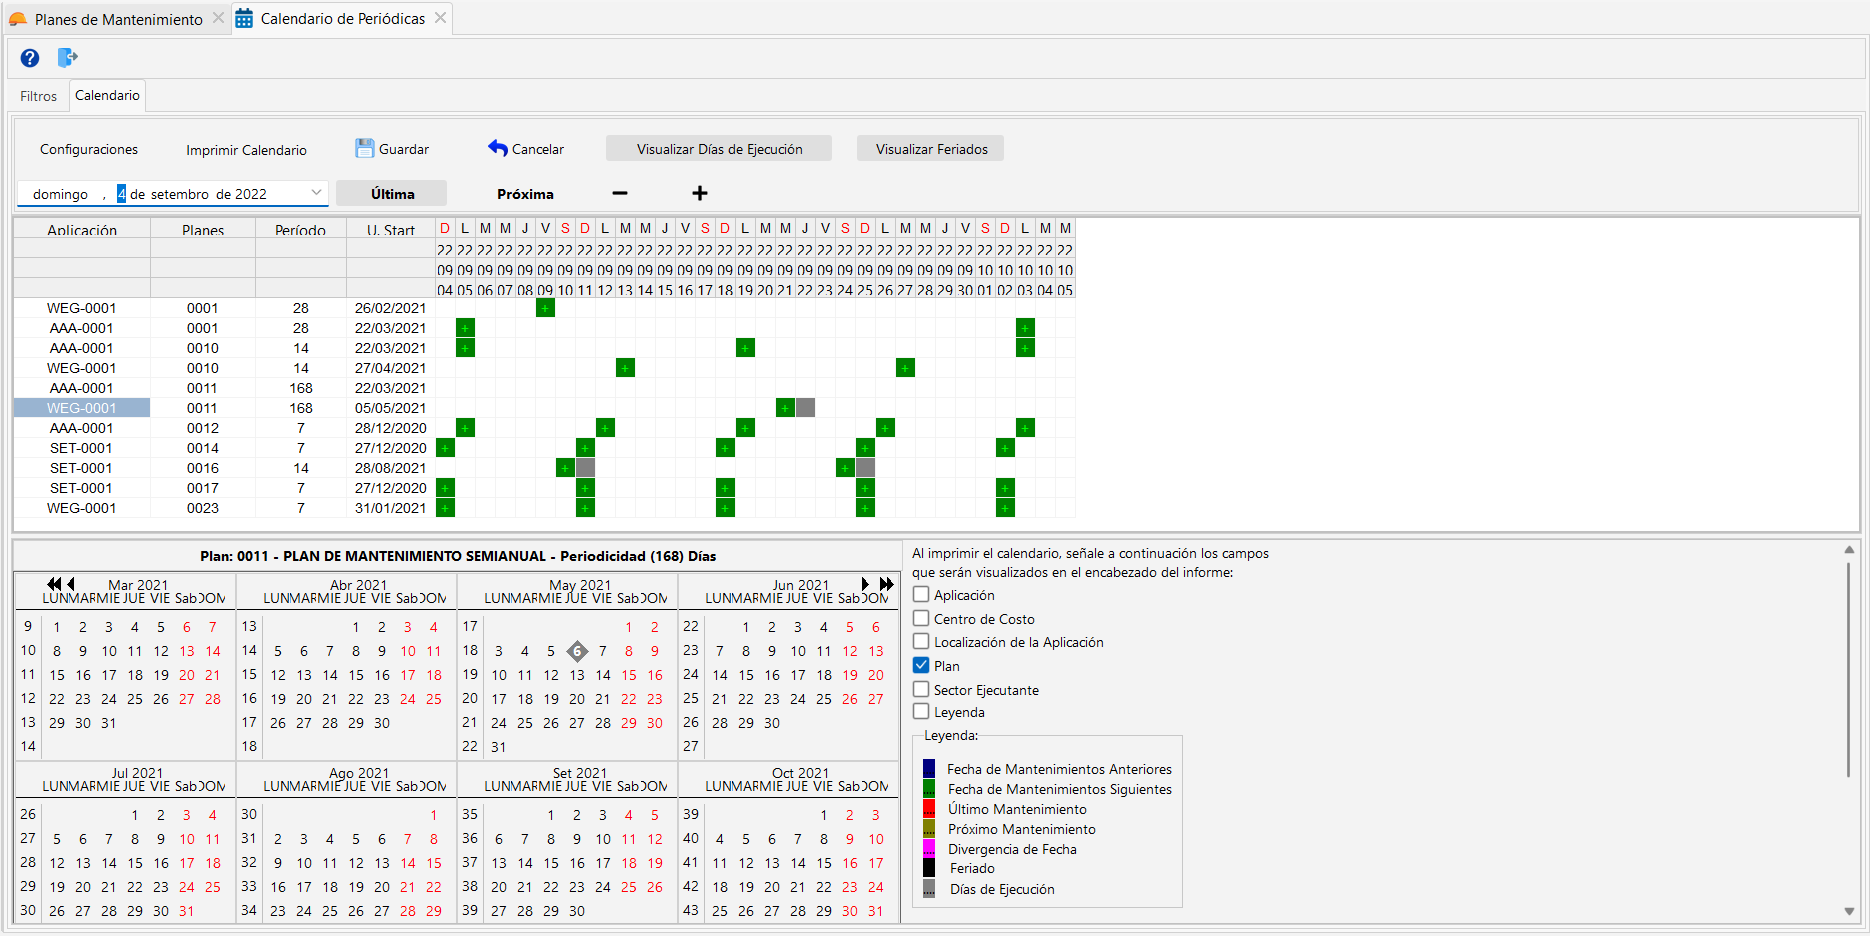Advance months with the double-right arrow icon

pyautogui.click(x=886, y=584)
